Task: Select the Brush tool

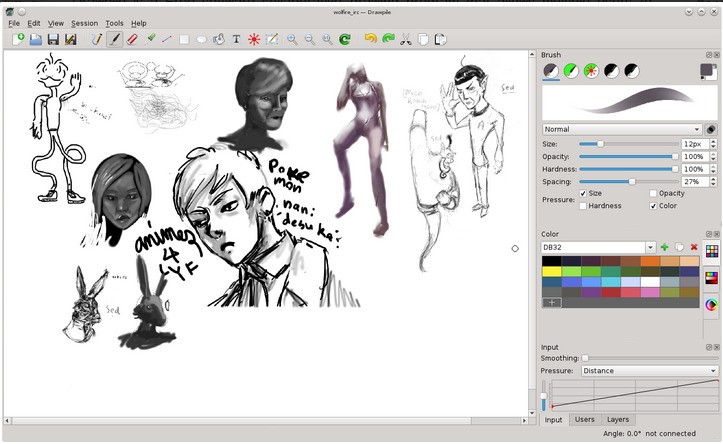Action: click(114, 40)
